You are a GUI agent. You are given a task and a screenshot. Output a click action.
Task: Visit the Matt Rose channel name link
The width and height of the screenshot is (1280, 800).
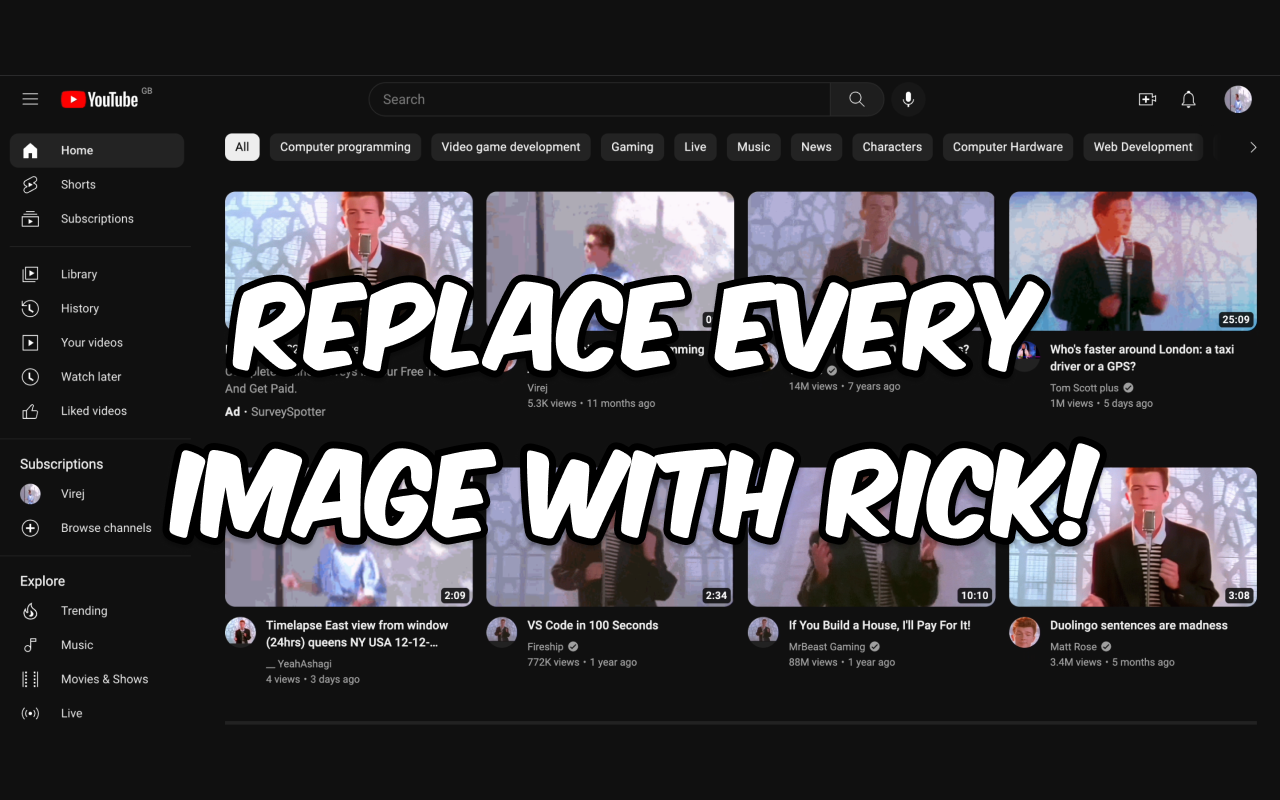point(1073,646)
